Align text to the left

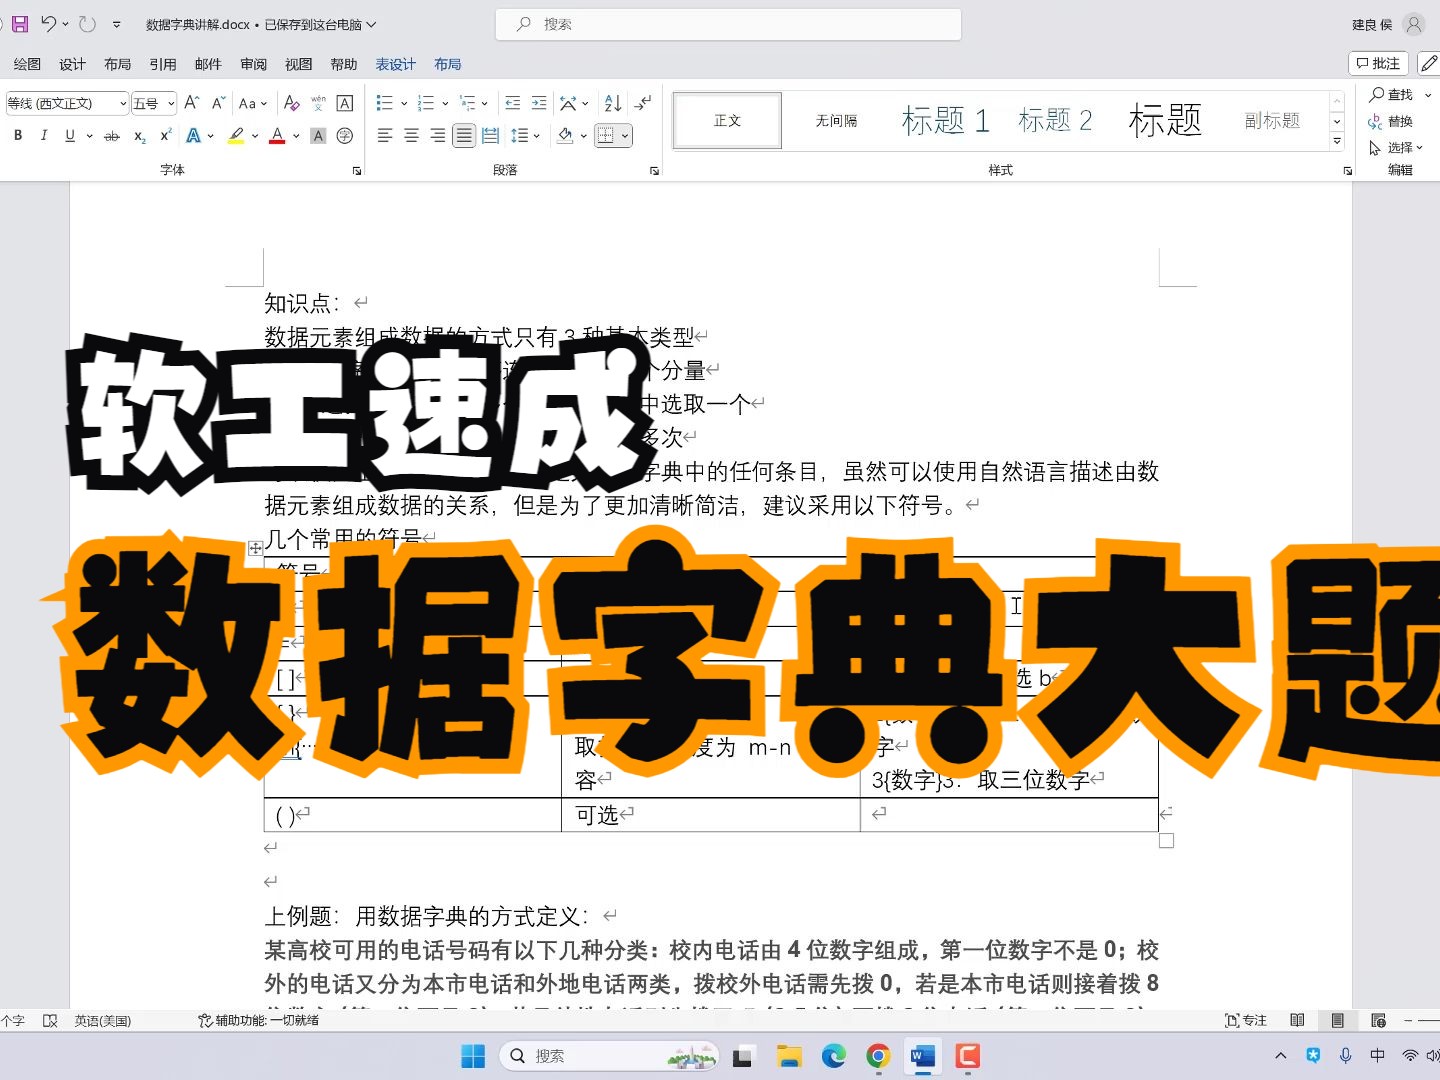[385, 136]
